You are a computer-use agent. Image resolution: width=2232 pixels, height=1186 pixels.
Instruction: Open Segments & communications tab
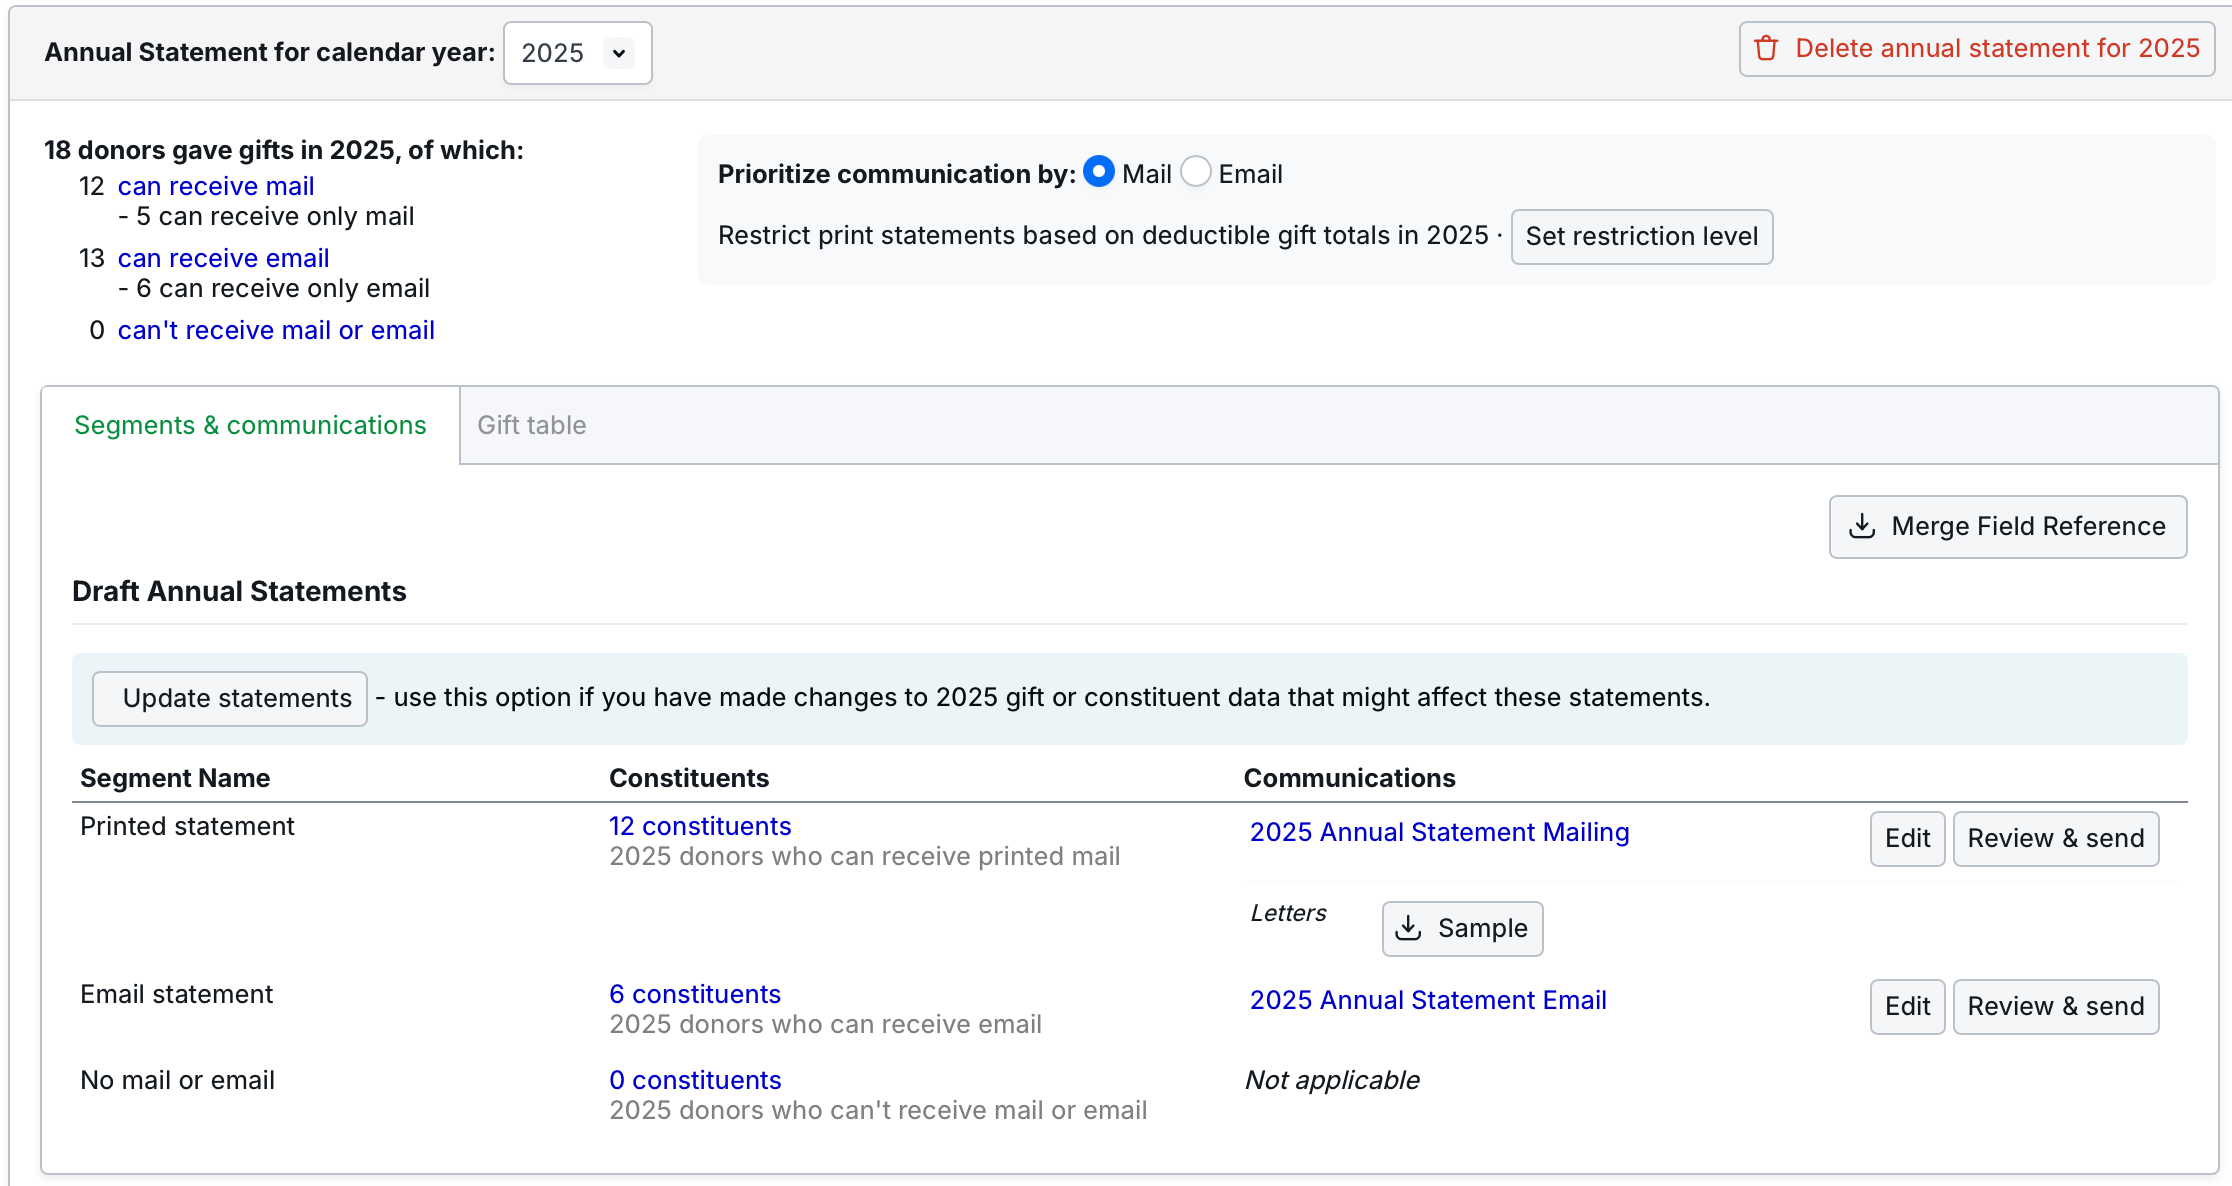[250, 425]
